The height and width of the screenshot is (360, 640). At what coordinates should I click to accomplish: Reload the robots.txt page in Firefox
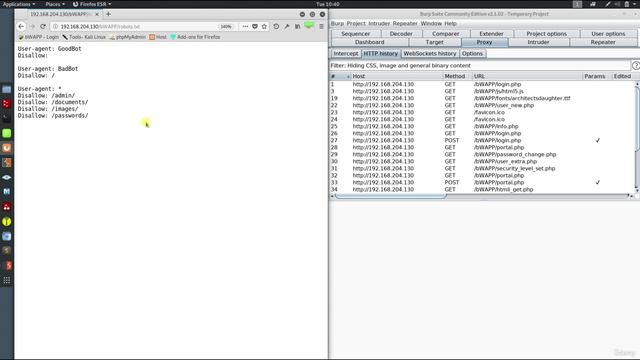(43, 26)
